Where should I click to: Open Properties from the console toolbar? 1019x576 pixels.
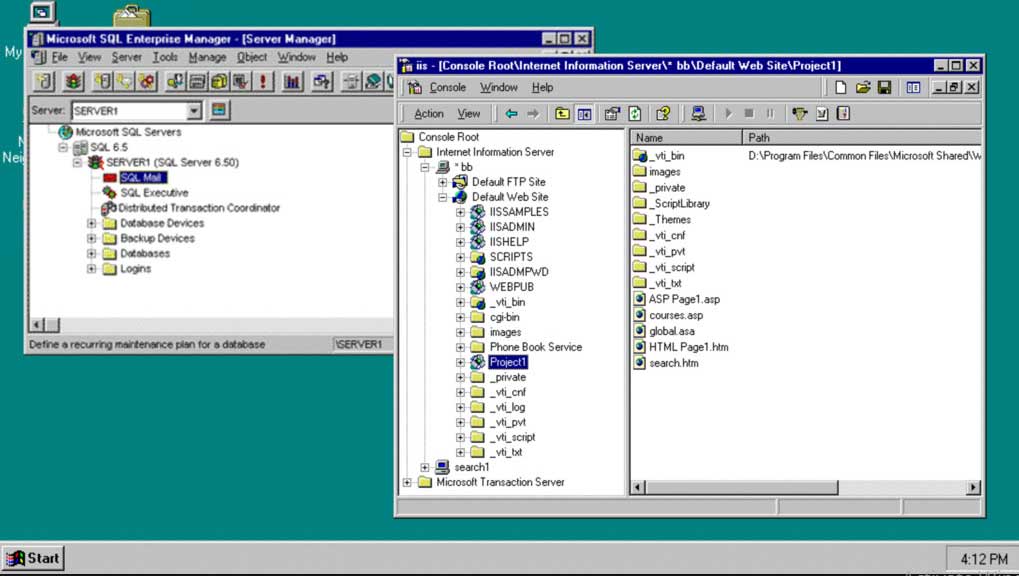coord(612,113)
